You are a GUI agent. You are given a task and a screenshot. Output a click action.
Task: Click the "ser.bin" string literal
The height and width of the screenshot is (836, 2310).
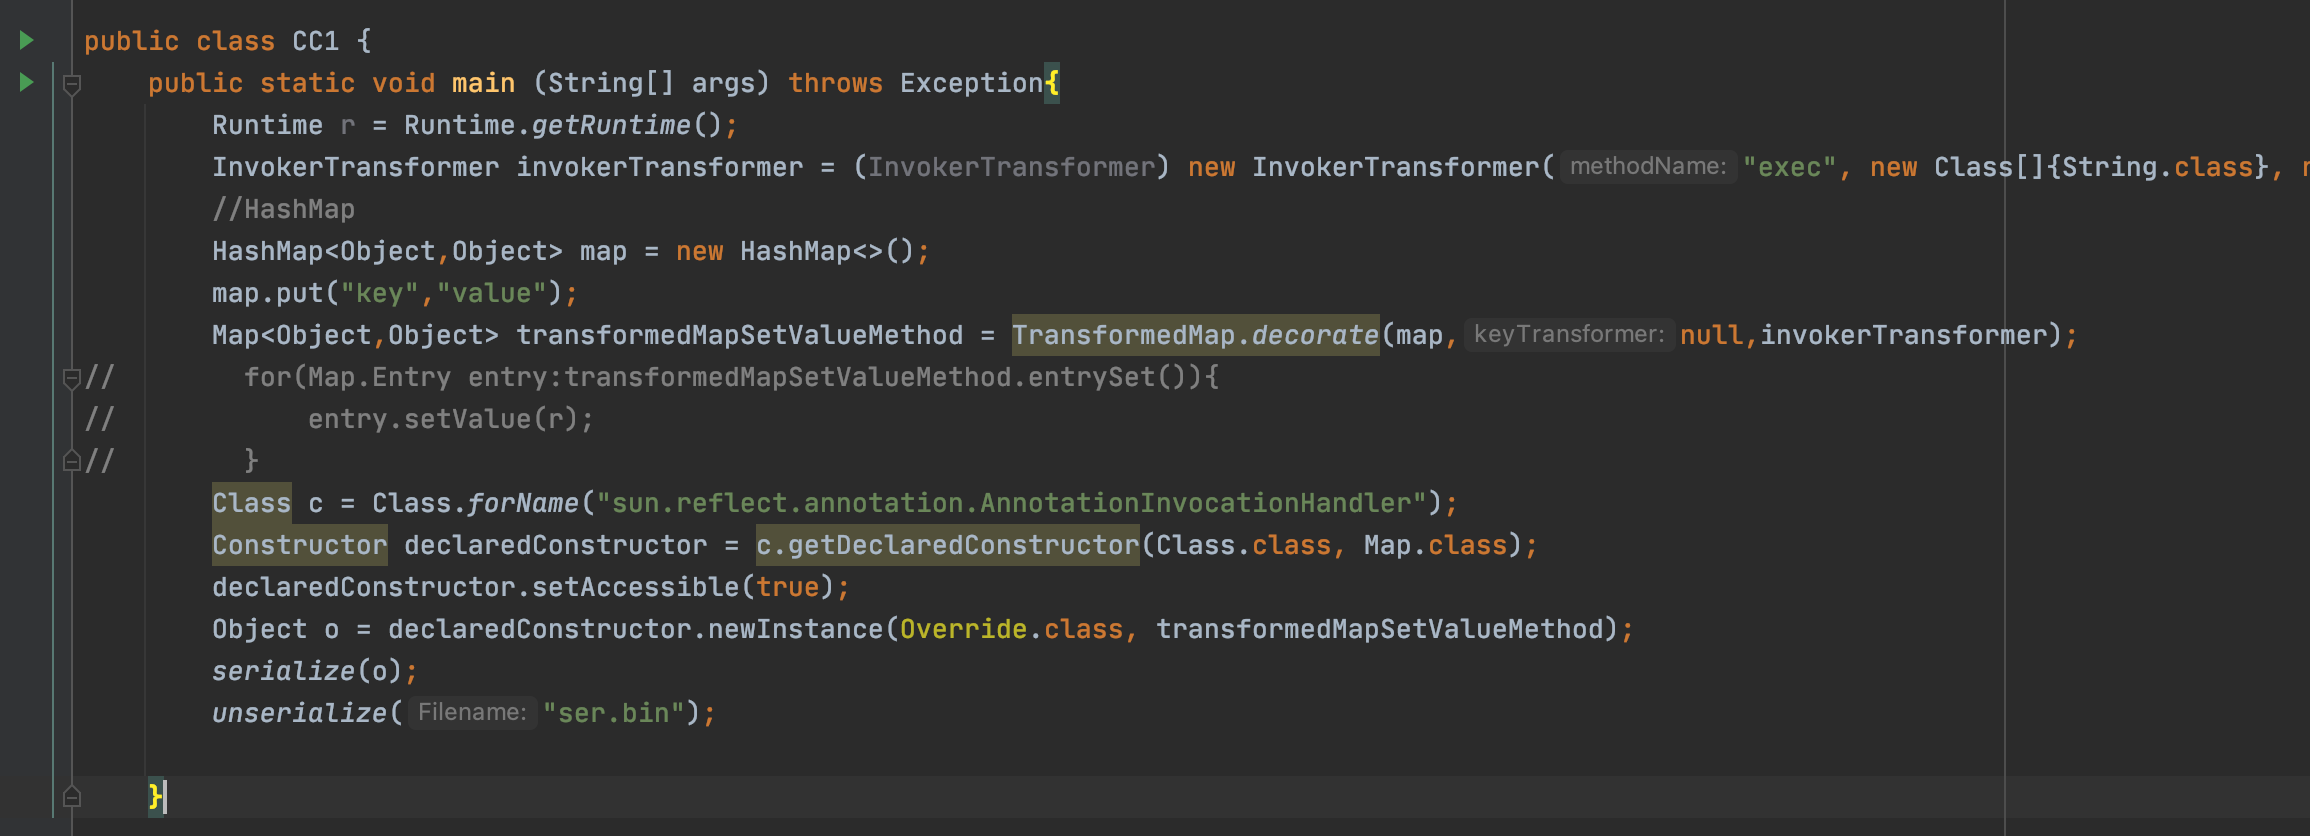click(x=613, y=713)
